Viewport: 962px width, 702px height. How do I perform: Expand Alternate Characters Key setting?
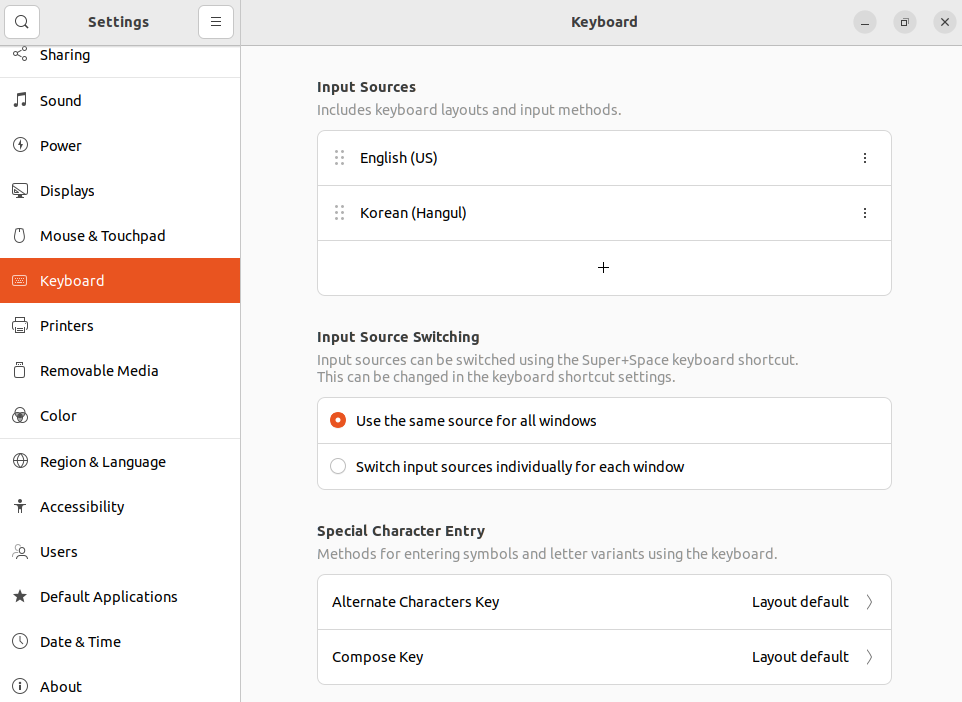604,602
